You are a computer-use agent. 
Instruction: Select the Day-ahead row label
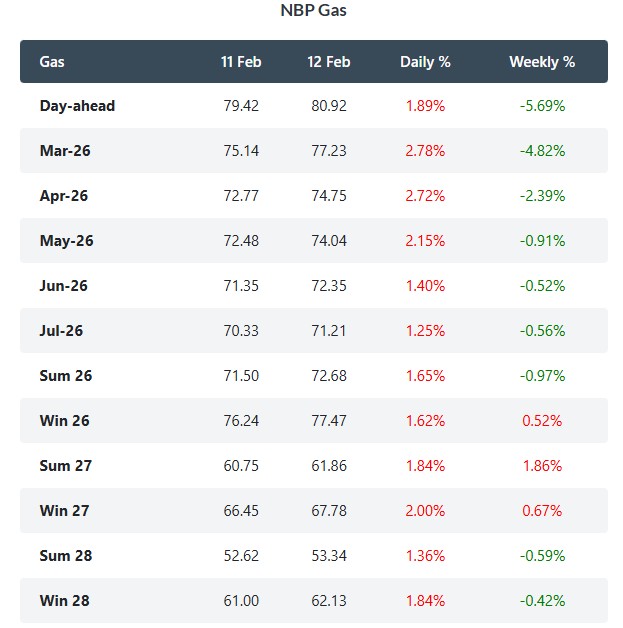coord(77,105)
